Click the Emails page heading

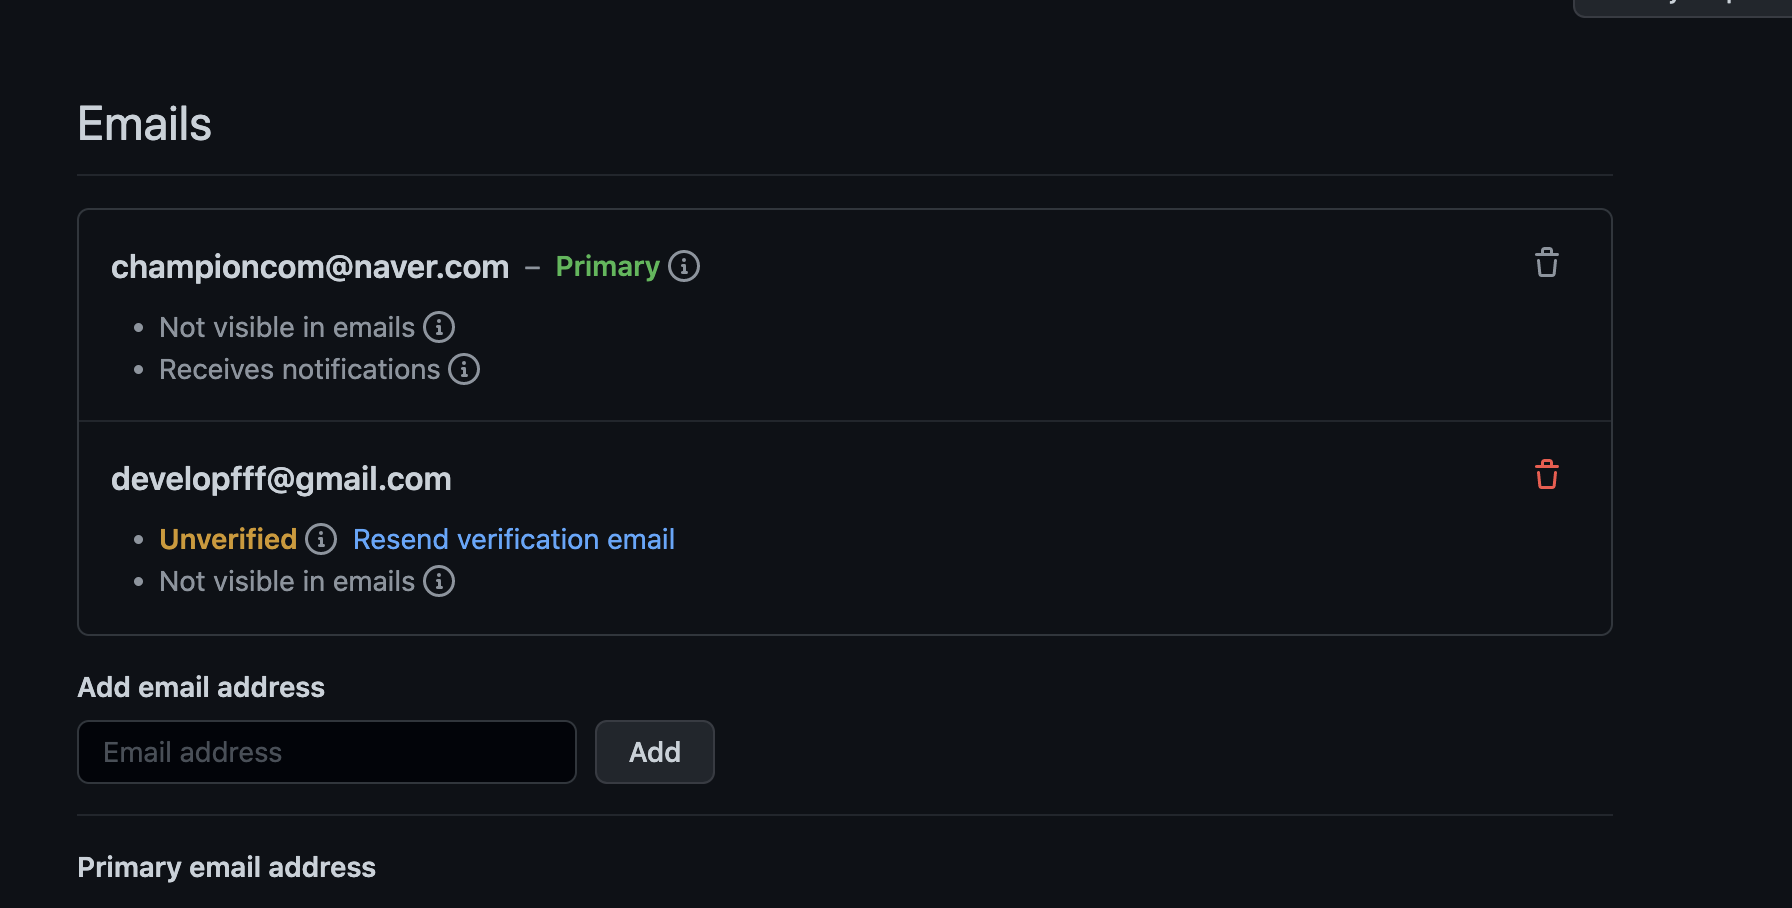[x=144, y=124]
